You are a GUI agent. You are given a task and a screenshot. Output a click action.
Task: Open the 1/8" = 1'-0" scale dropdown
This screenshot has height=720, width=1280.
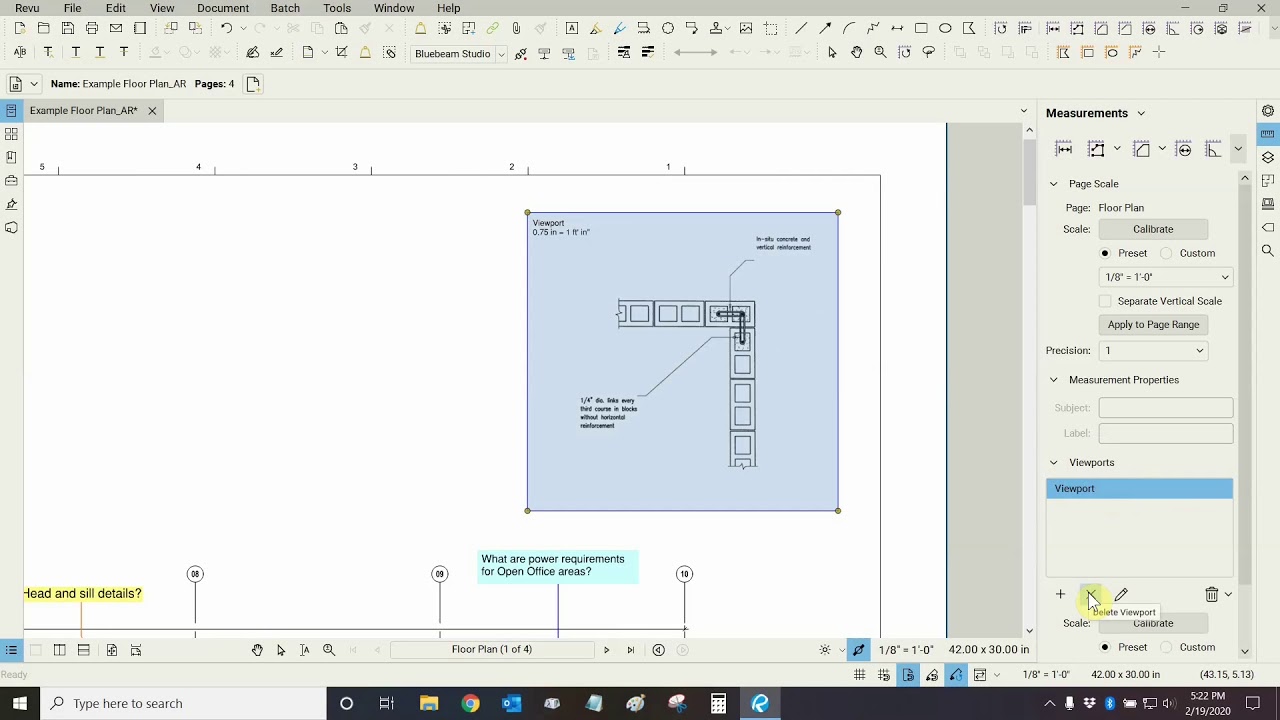coord(1165,277)
